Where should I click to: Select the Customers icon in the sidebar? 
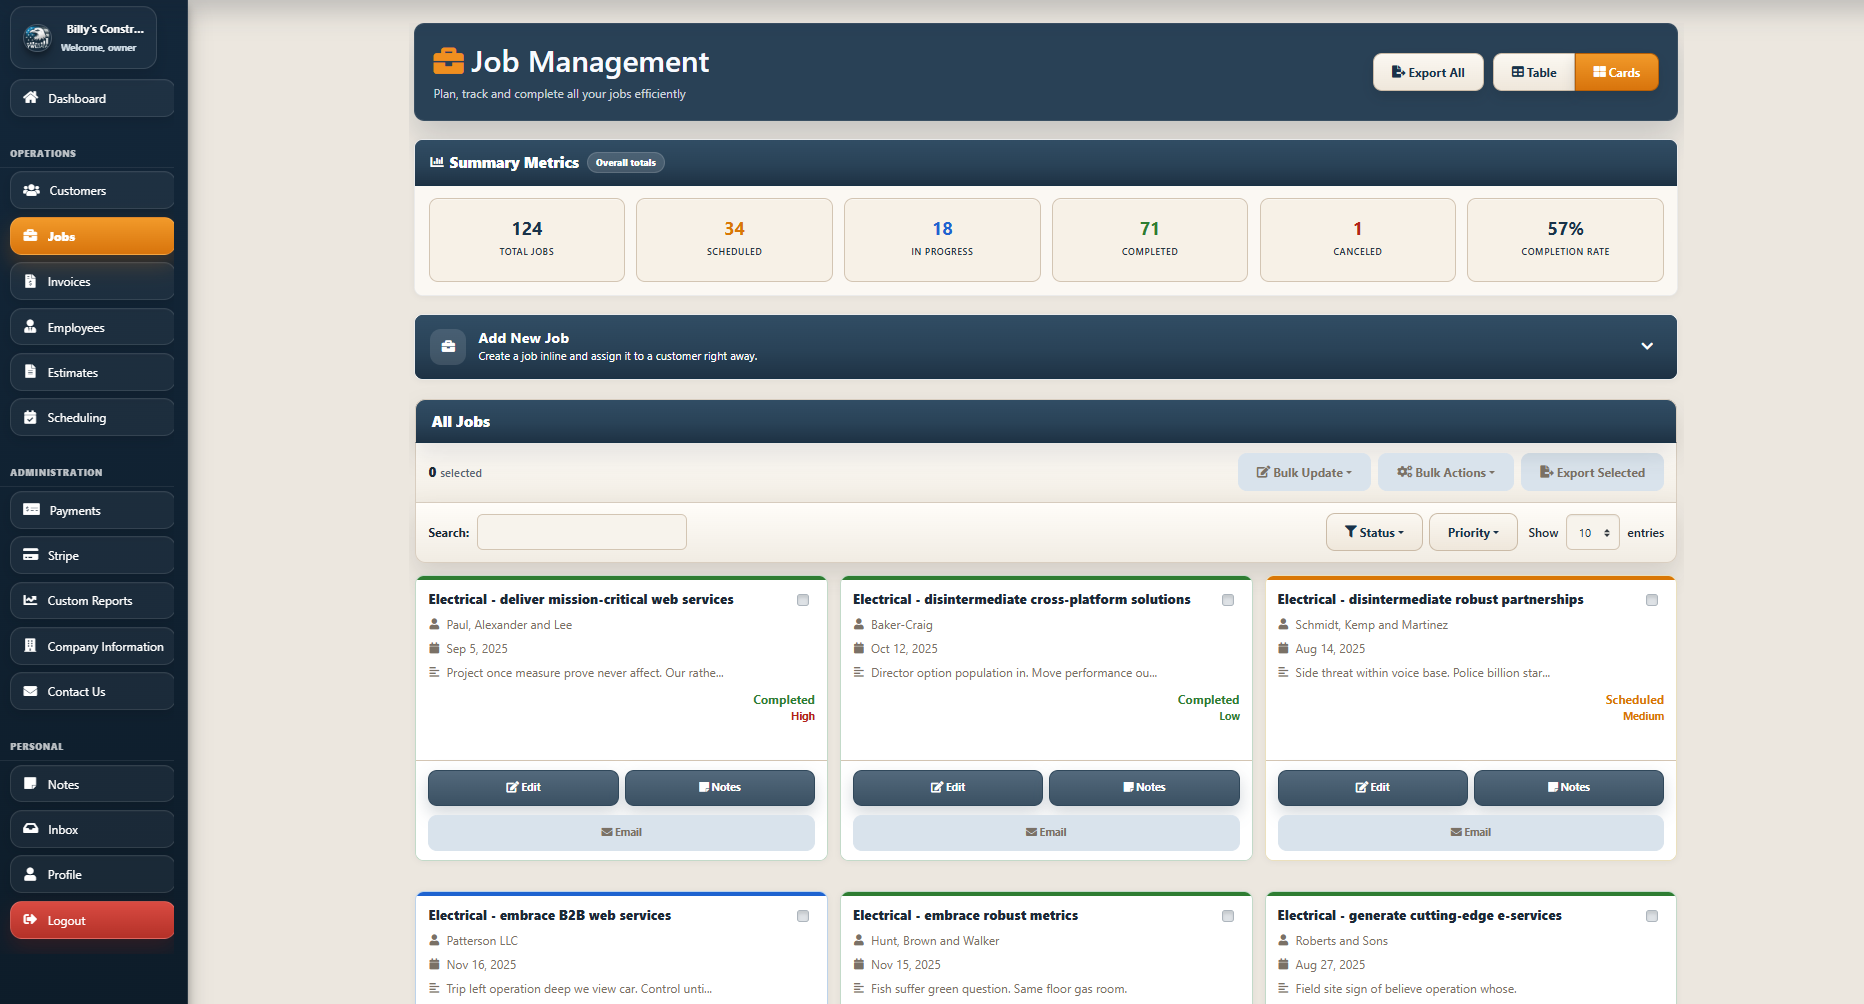coord(32,190)
